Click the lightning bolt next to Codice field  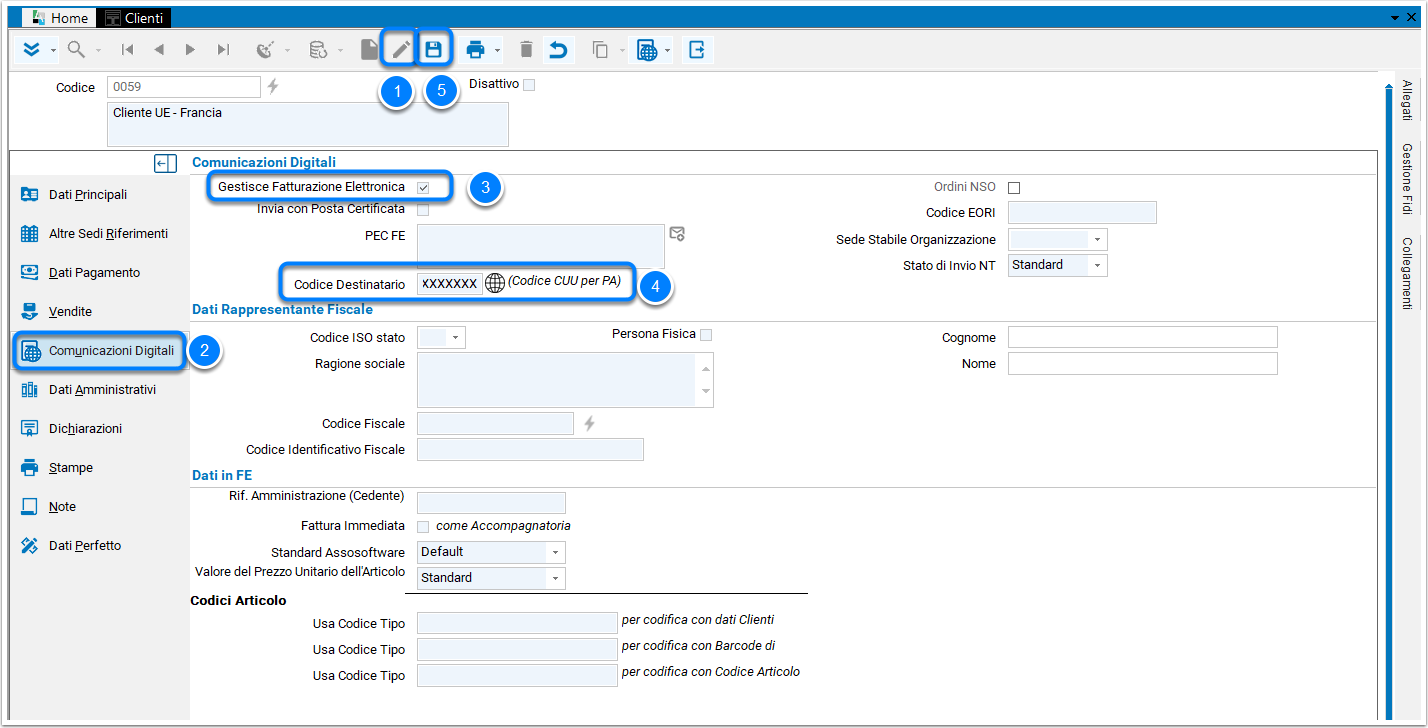pos(272,87)
